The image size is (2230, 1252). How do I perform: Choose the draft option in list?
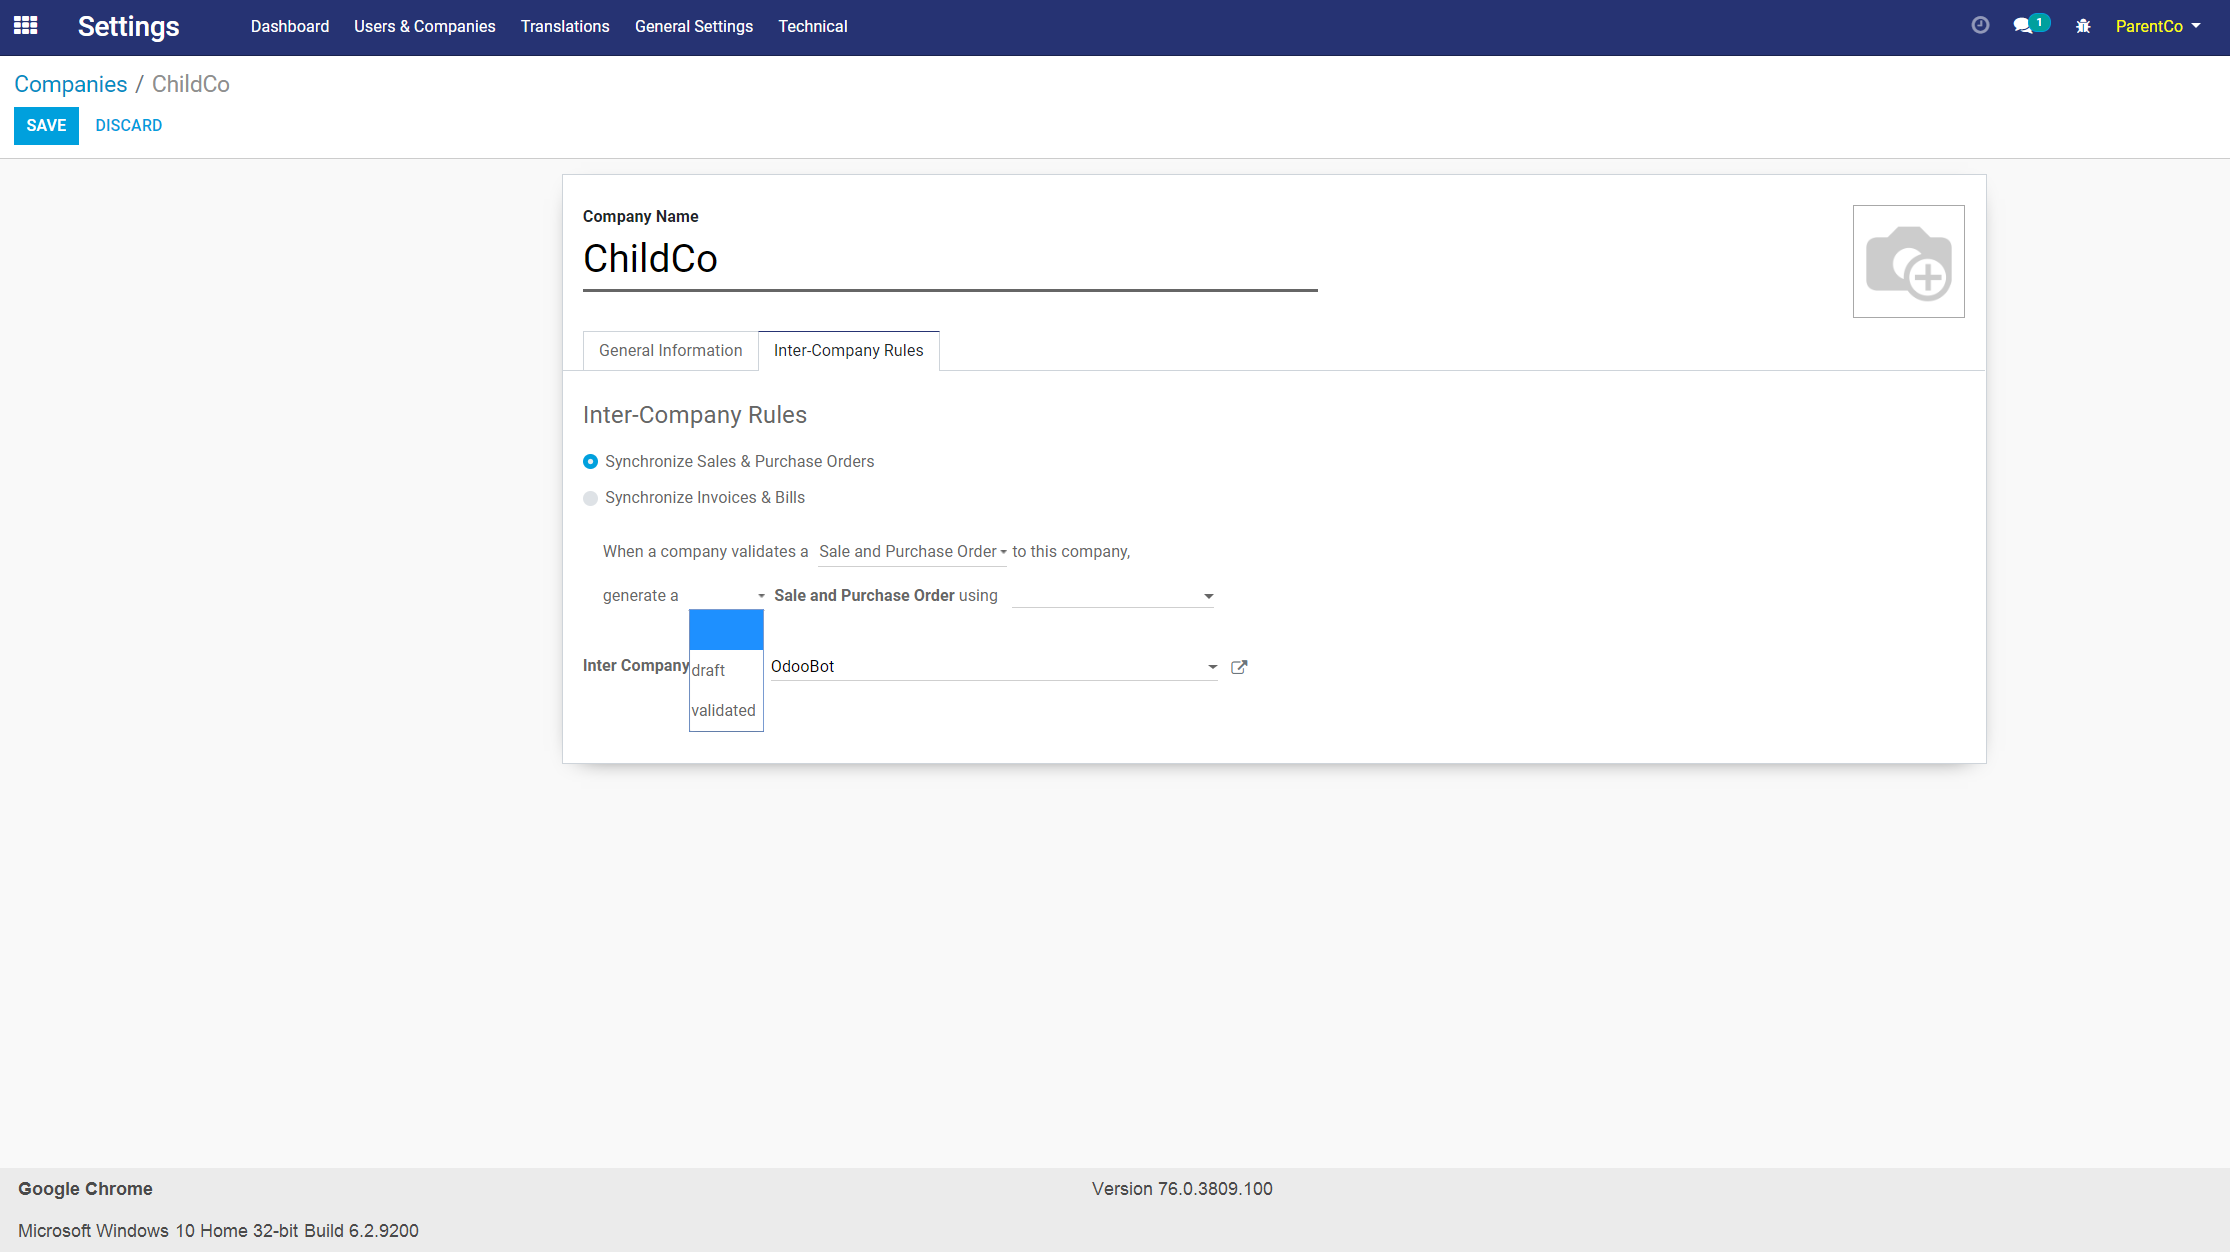[709, 670]
